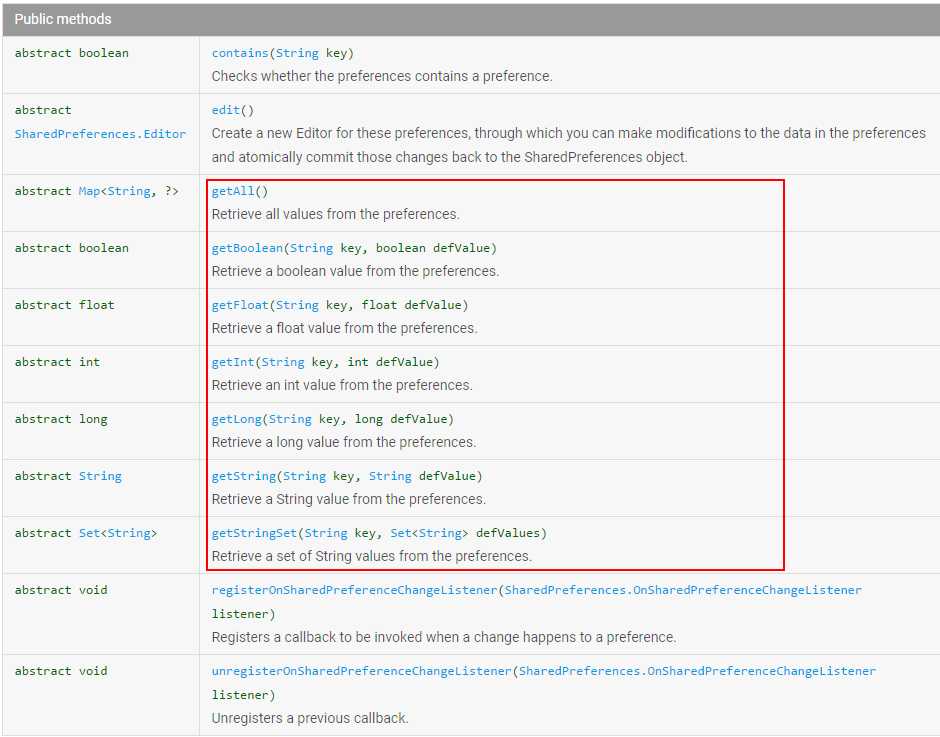Image resolution: width=940 pixels, height=737 pixels.
Task: Click String parameter type in getFloat signature
Action: (297, 305)
